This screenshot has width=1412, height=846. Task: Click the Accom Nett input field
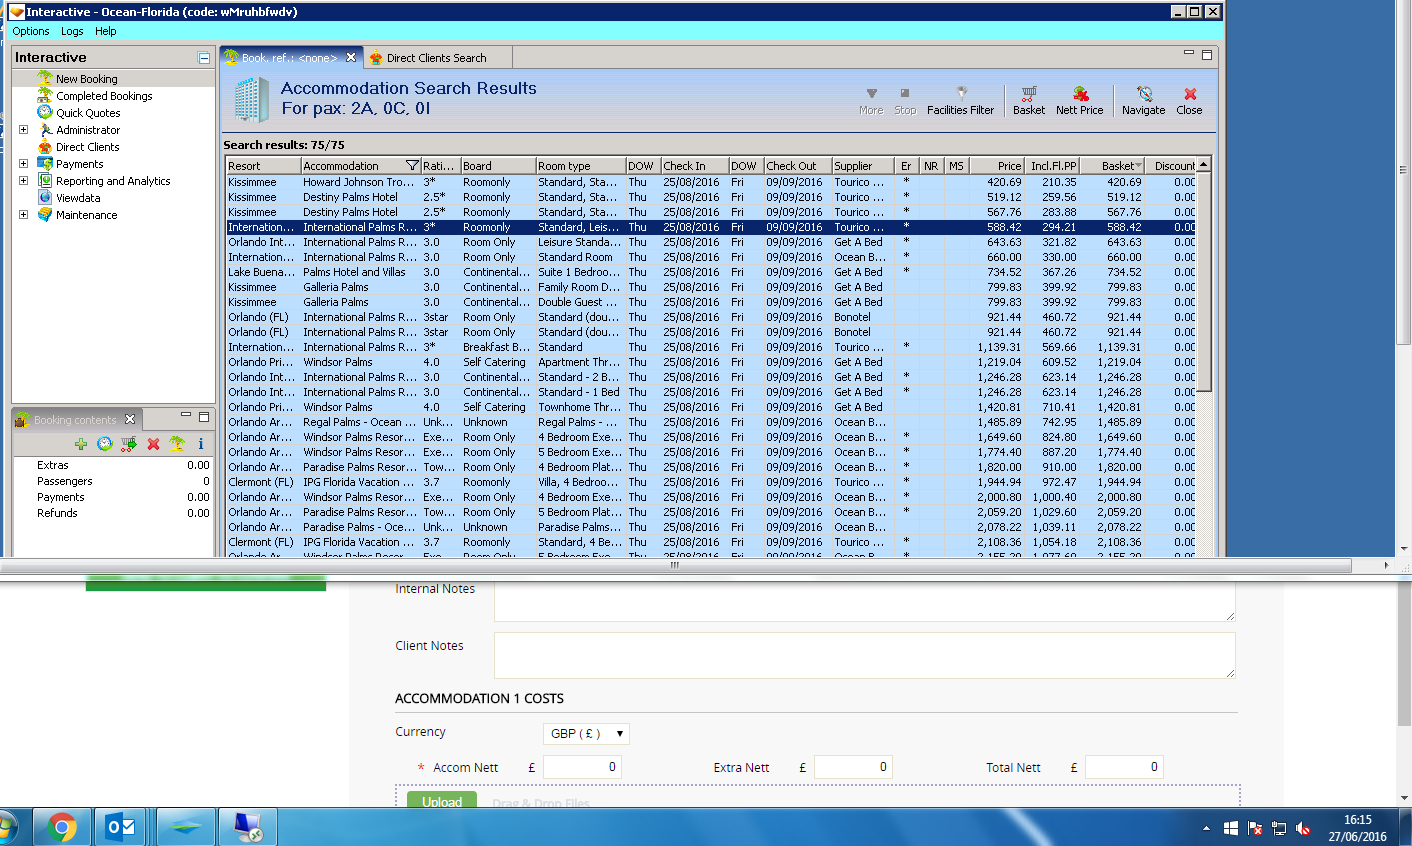tap(583, 767)
